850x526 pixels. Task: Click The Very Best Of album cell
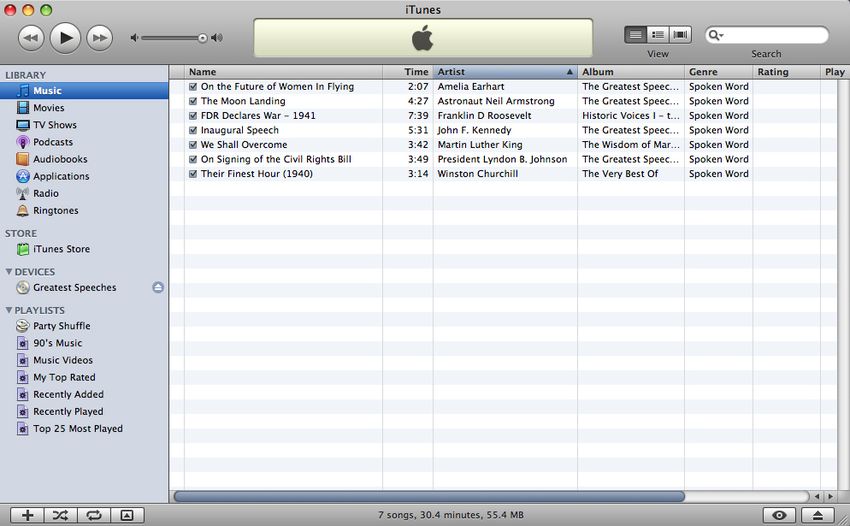631,174
